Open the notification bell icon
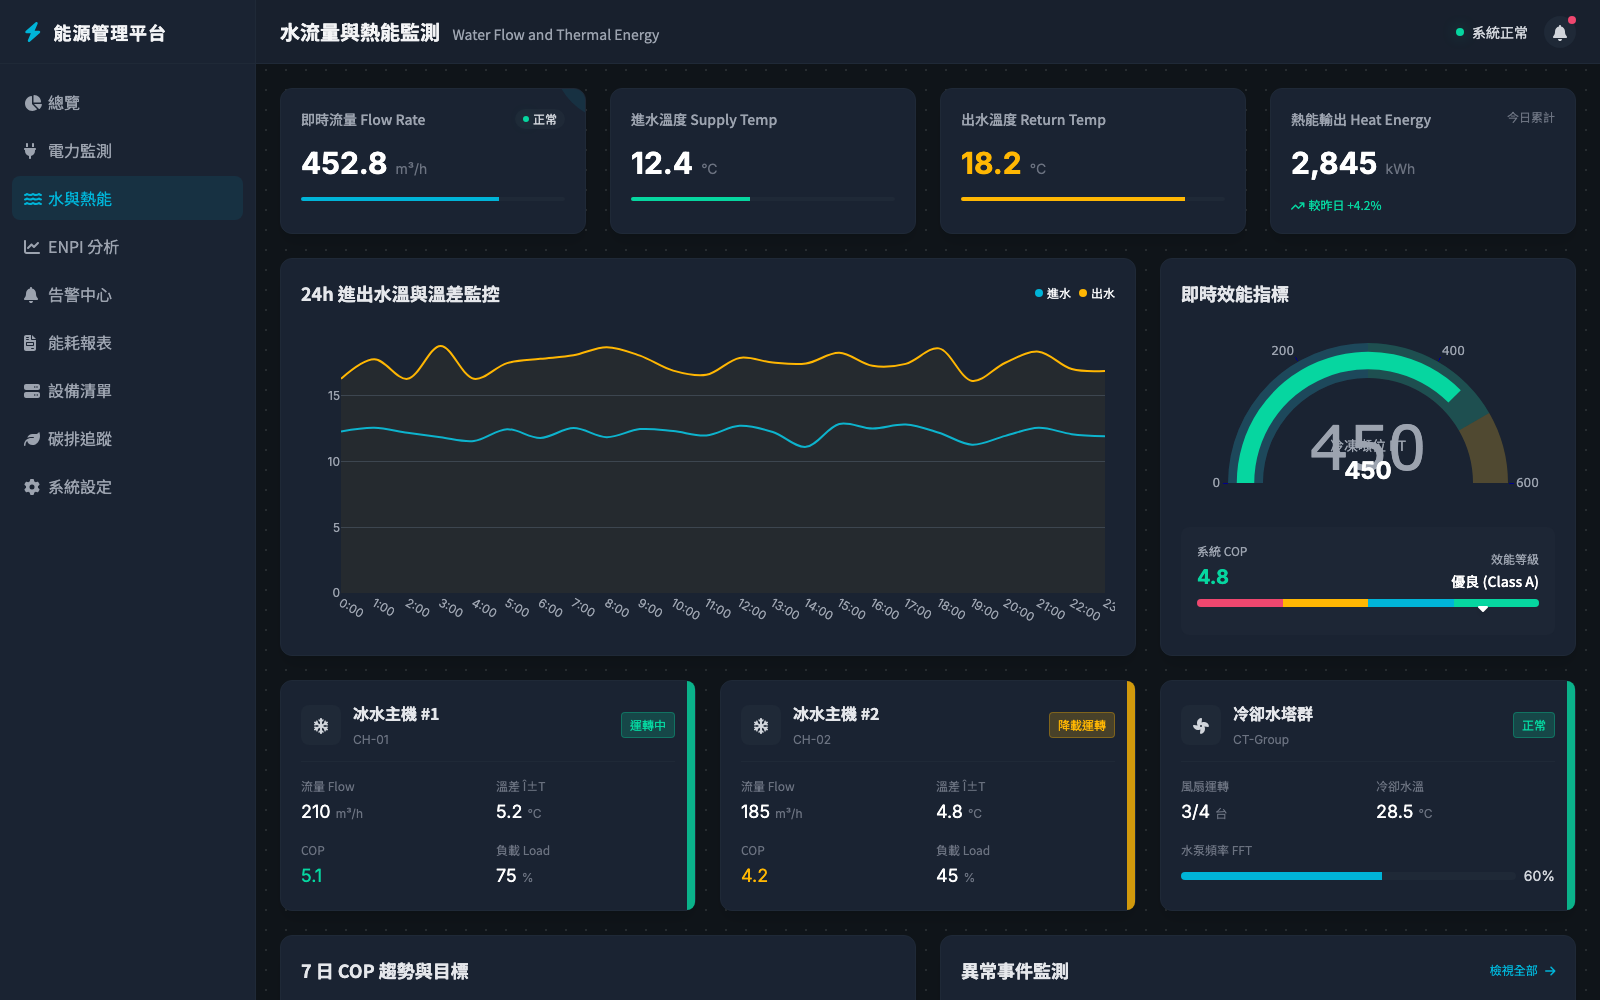The image size is (1600, 1000). 1560,33
